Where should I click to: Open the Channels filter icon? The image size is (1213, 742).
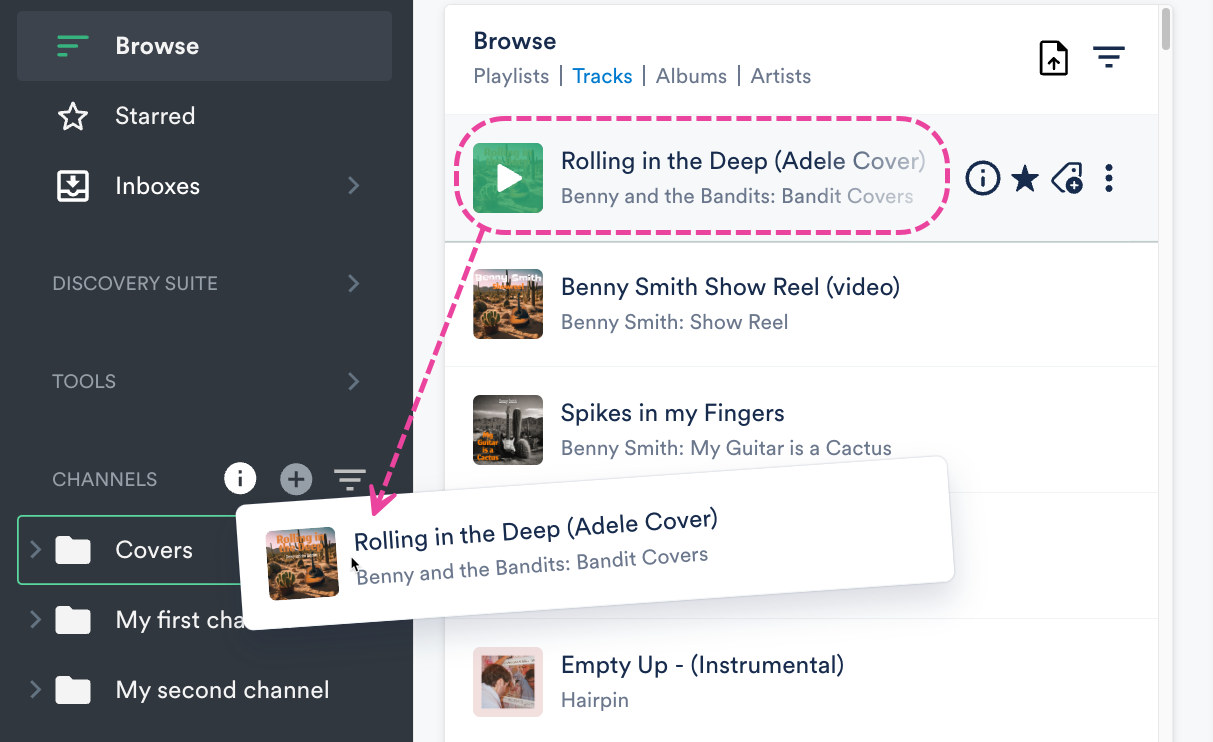(x=350, y=480)
